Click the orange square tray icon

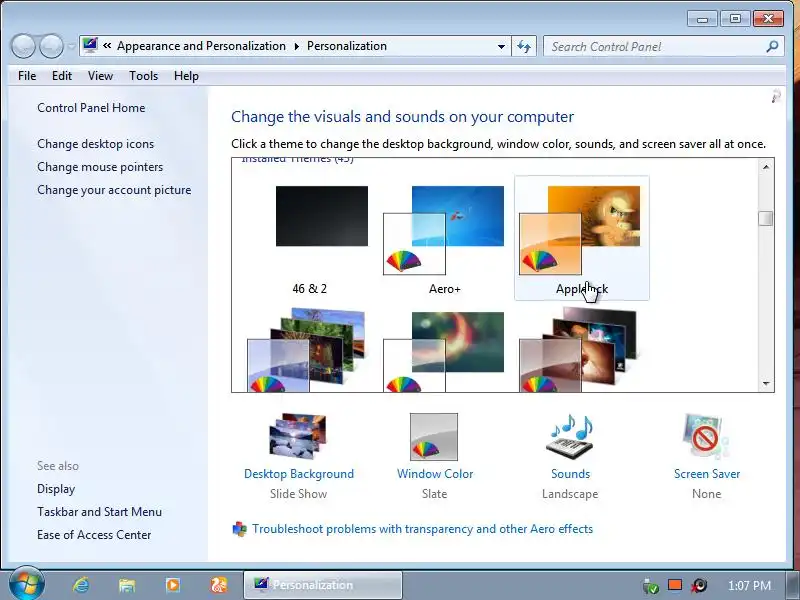click(675, 585)
